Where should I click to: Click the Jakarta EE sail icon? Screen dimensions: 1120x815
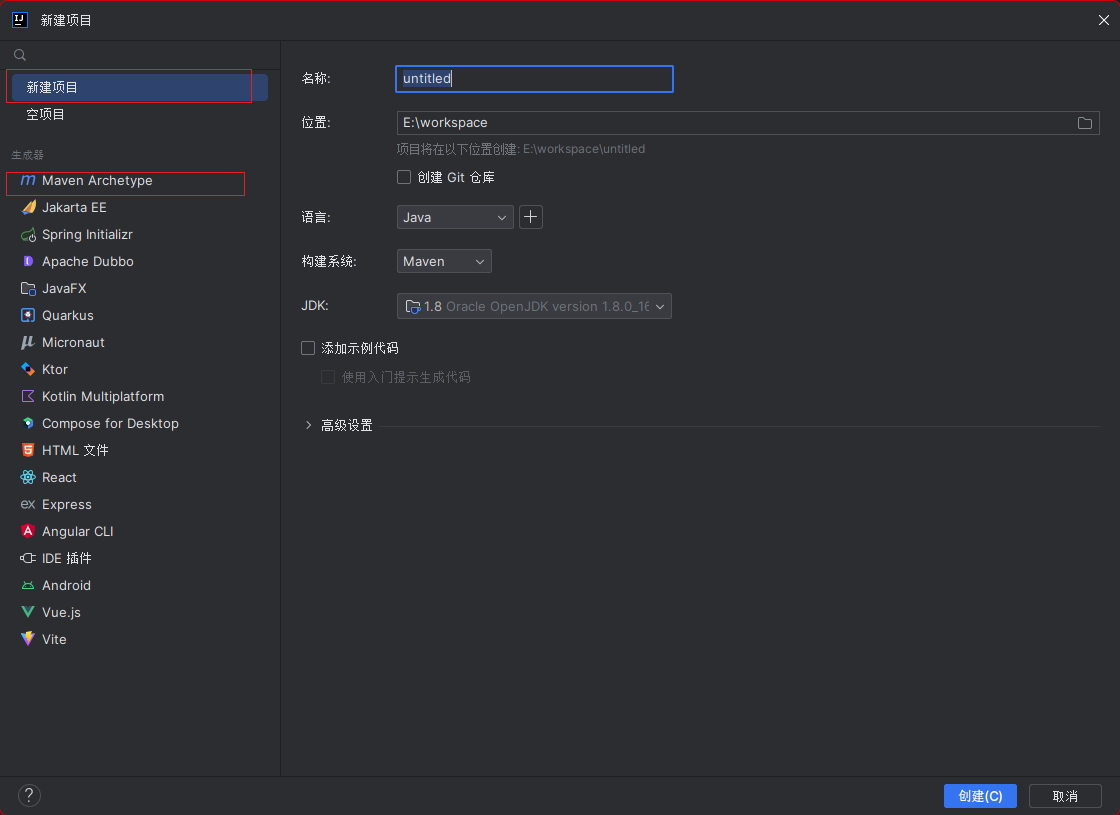28,208
